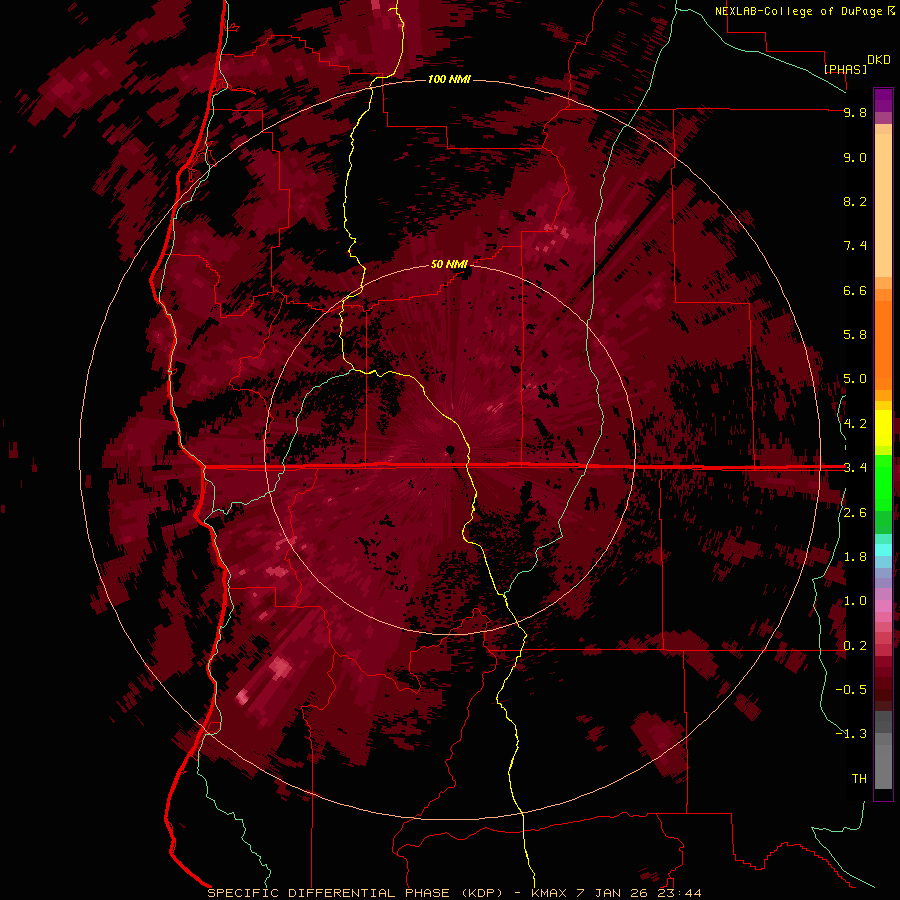Click the 1.0 scale value
The image size is (900, 900).
pos(855,601)
